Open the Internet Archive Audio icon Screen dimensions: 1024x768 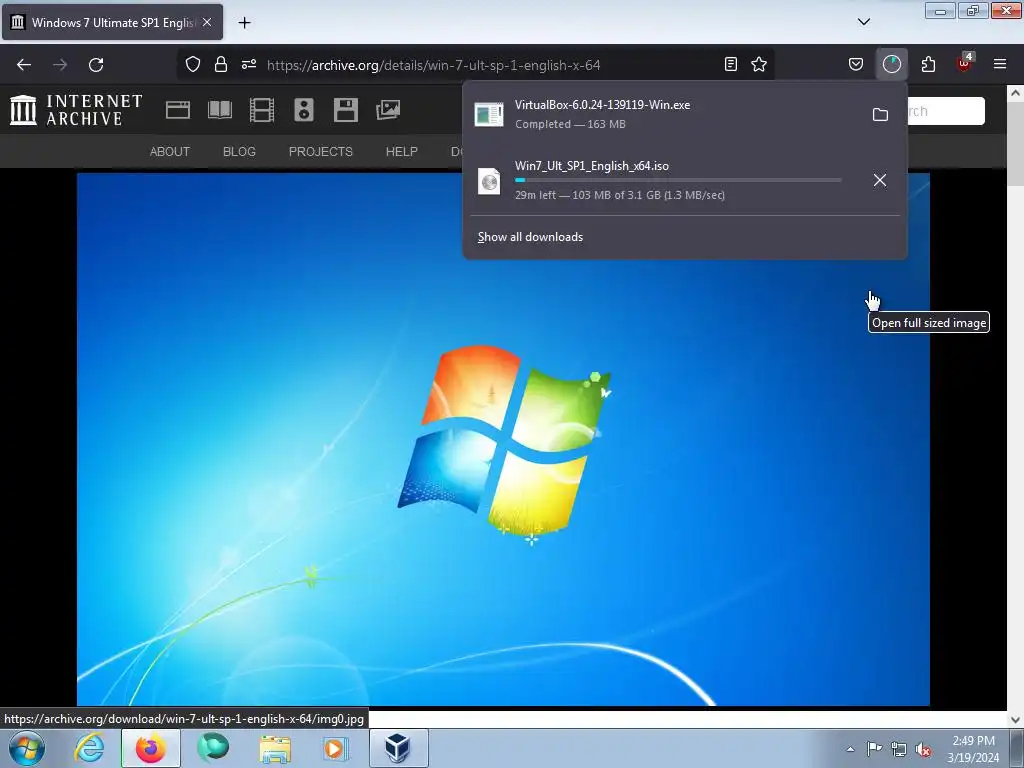tap(304, 110)
